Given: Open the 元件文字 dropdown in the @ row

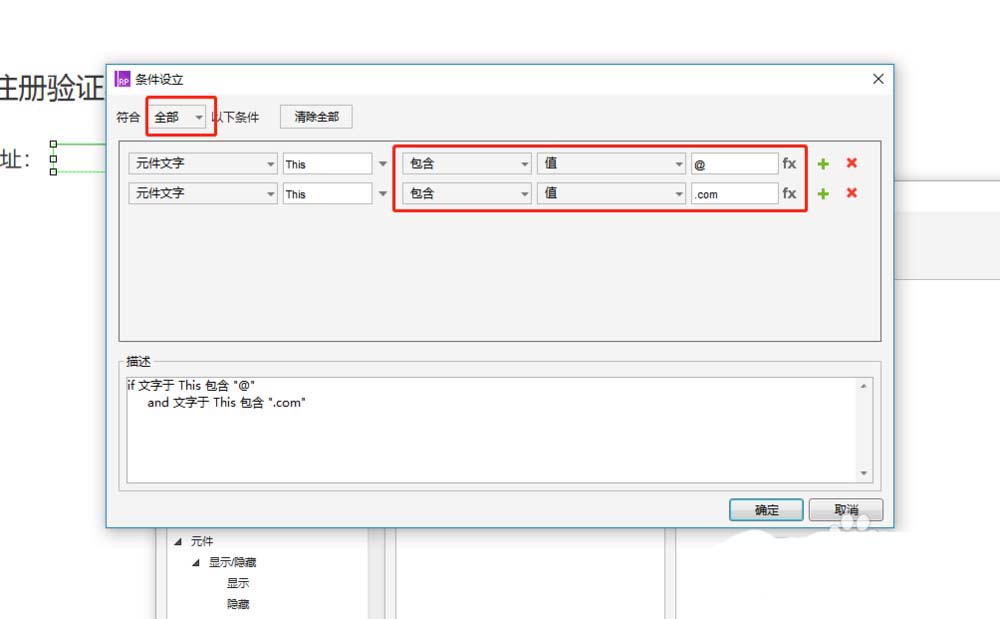Looking at the screenshot, I should (x=203, y=164).
